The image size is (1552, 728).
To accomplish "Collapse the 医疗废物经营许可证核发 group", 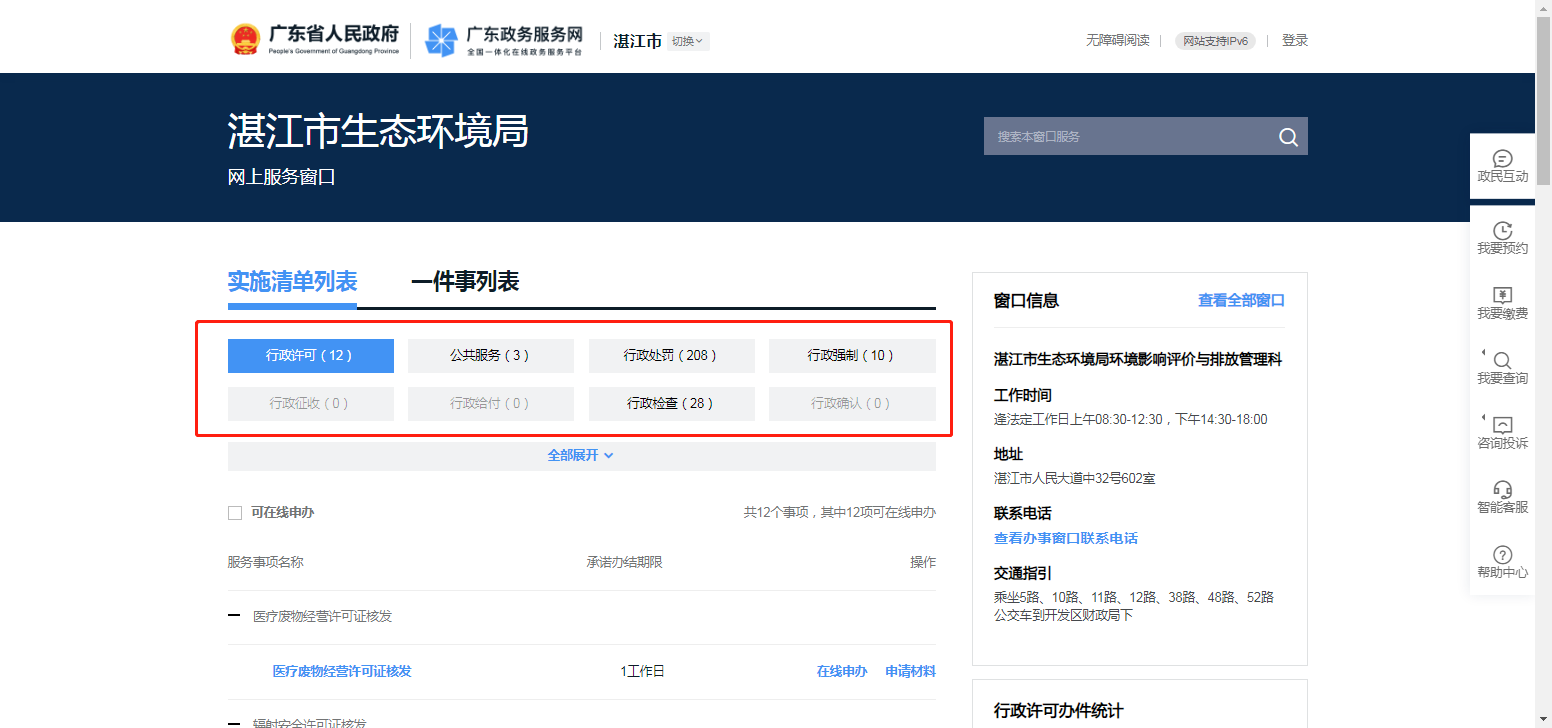I will click(234, 616).
